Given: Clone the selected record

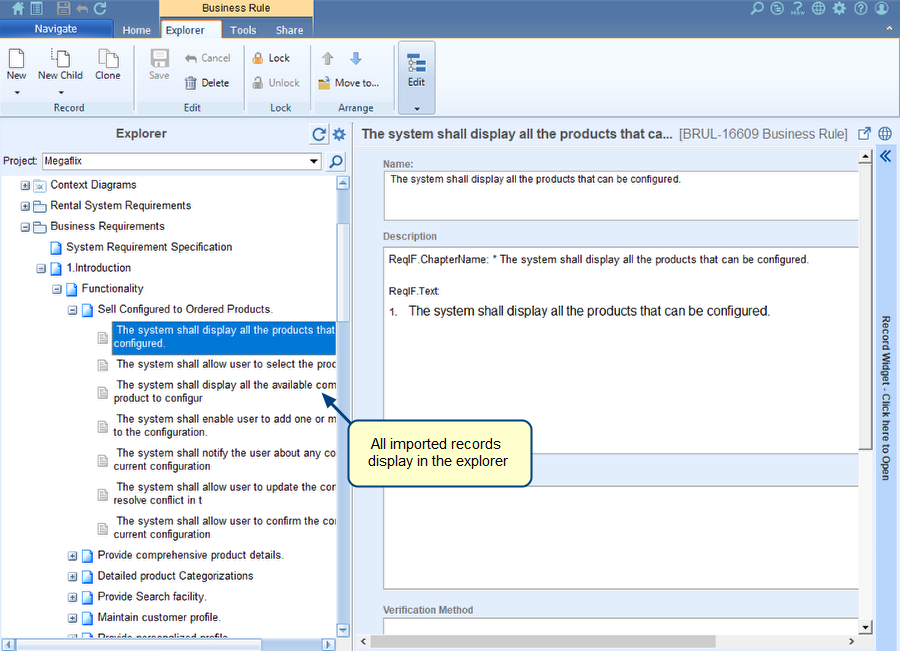Looking at the screenshot, I should 108,64.
